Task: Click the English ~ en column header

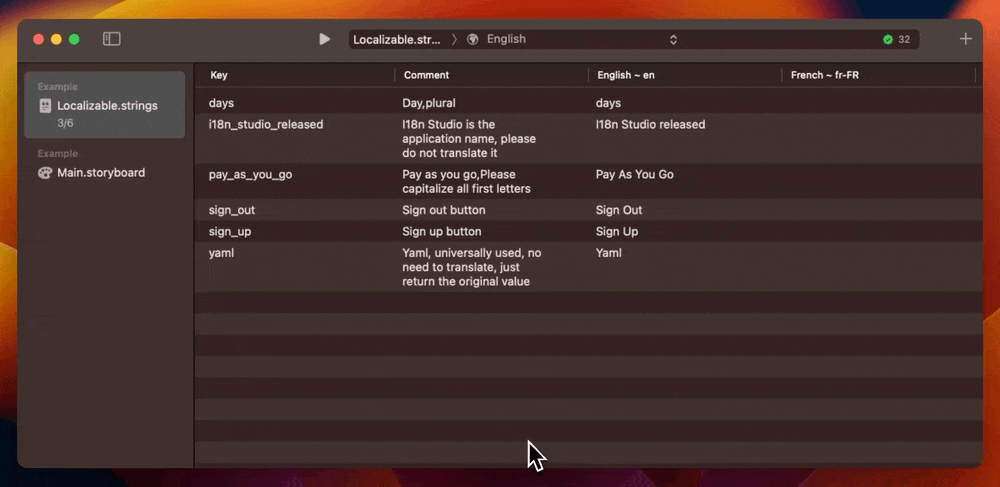Action: pyautogui.click(x=626, y=75)
